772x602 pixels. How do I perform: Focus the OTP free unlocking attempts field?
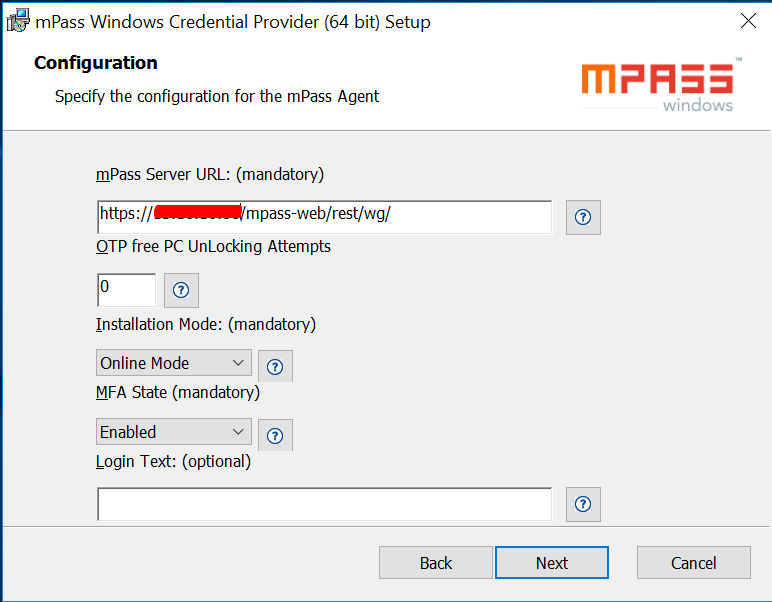[x=127, y=289]
